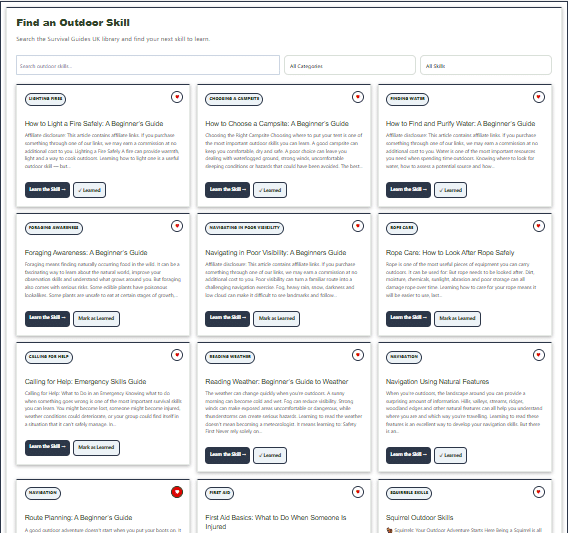Unmark Light a Fire Safely as learned
This screenshot has height=533, width=568.
click(89, 190)
